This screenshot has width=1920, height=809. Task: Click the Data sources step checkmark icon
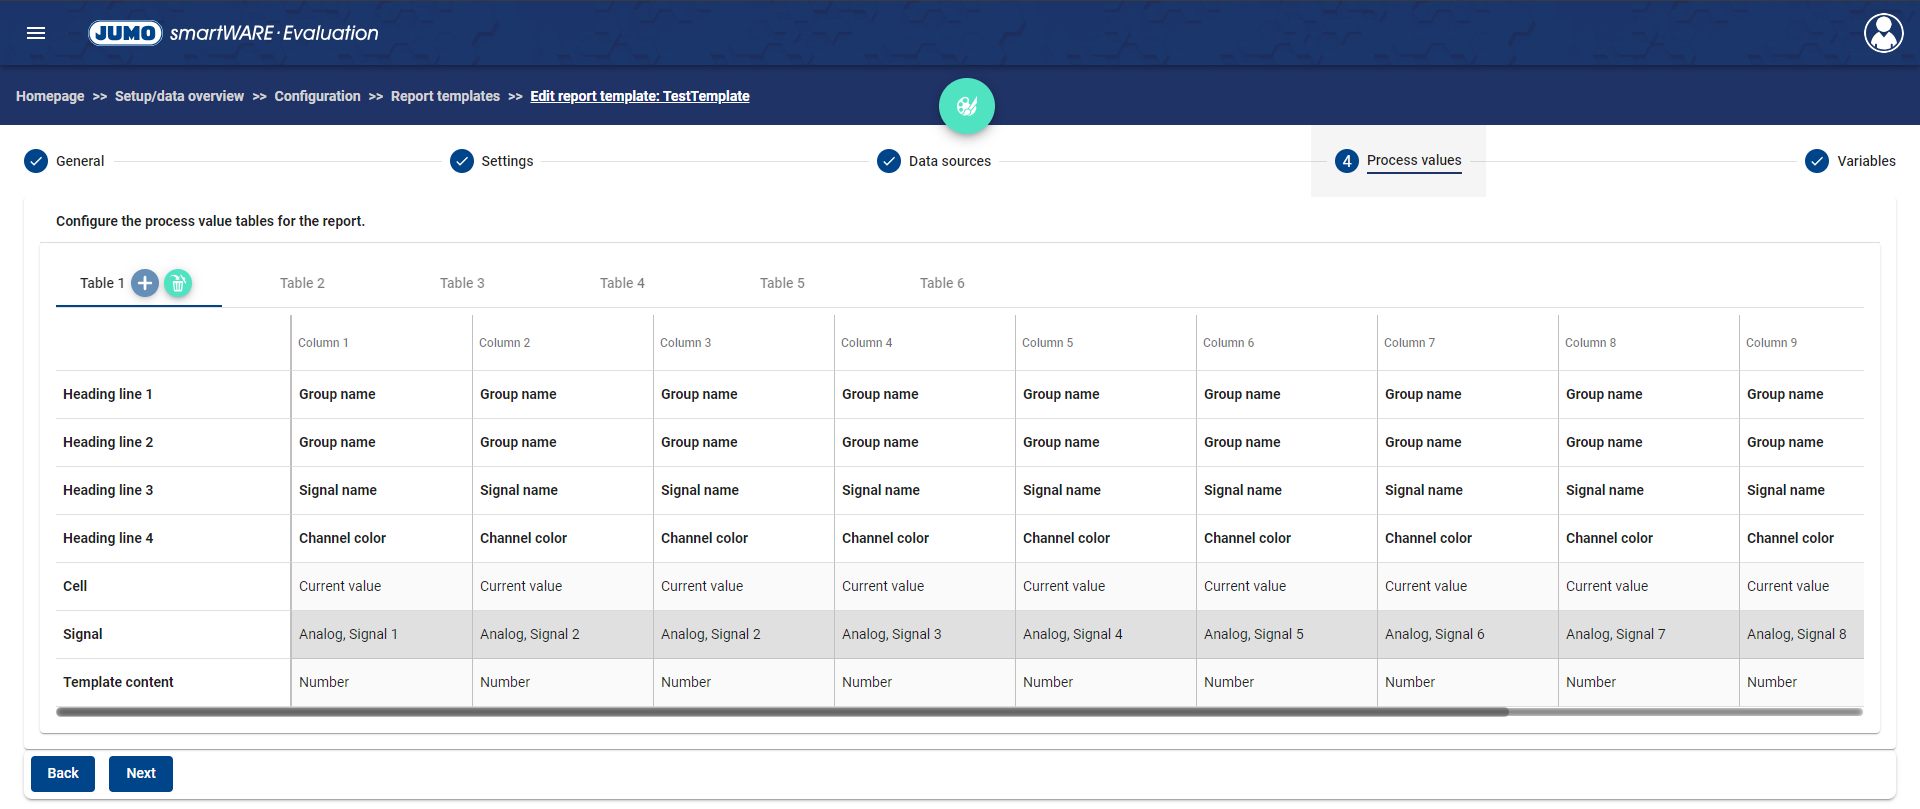click(x=888, y=161)
